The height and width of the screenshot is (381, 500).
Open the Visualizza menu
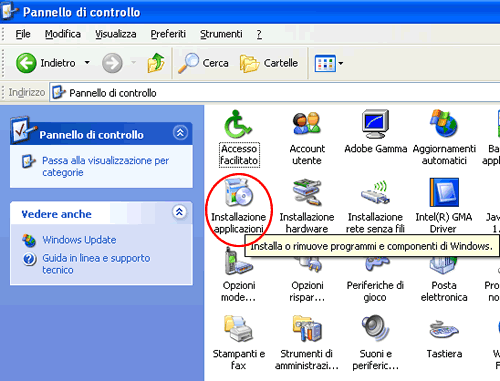point(116,34)
